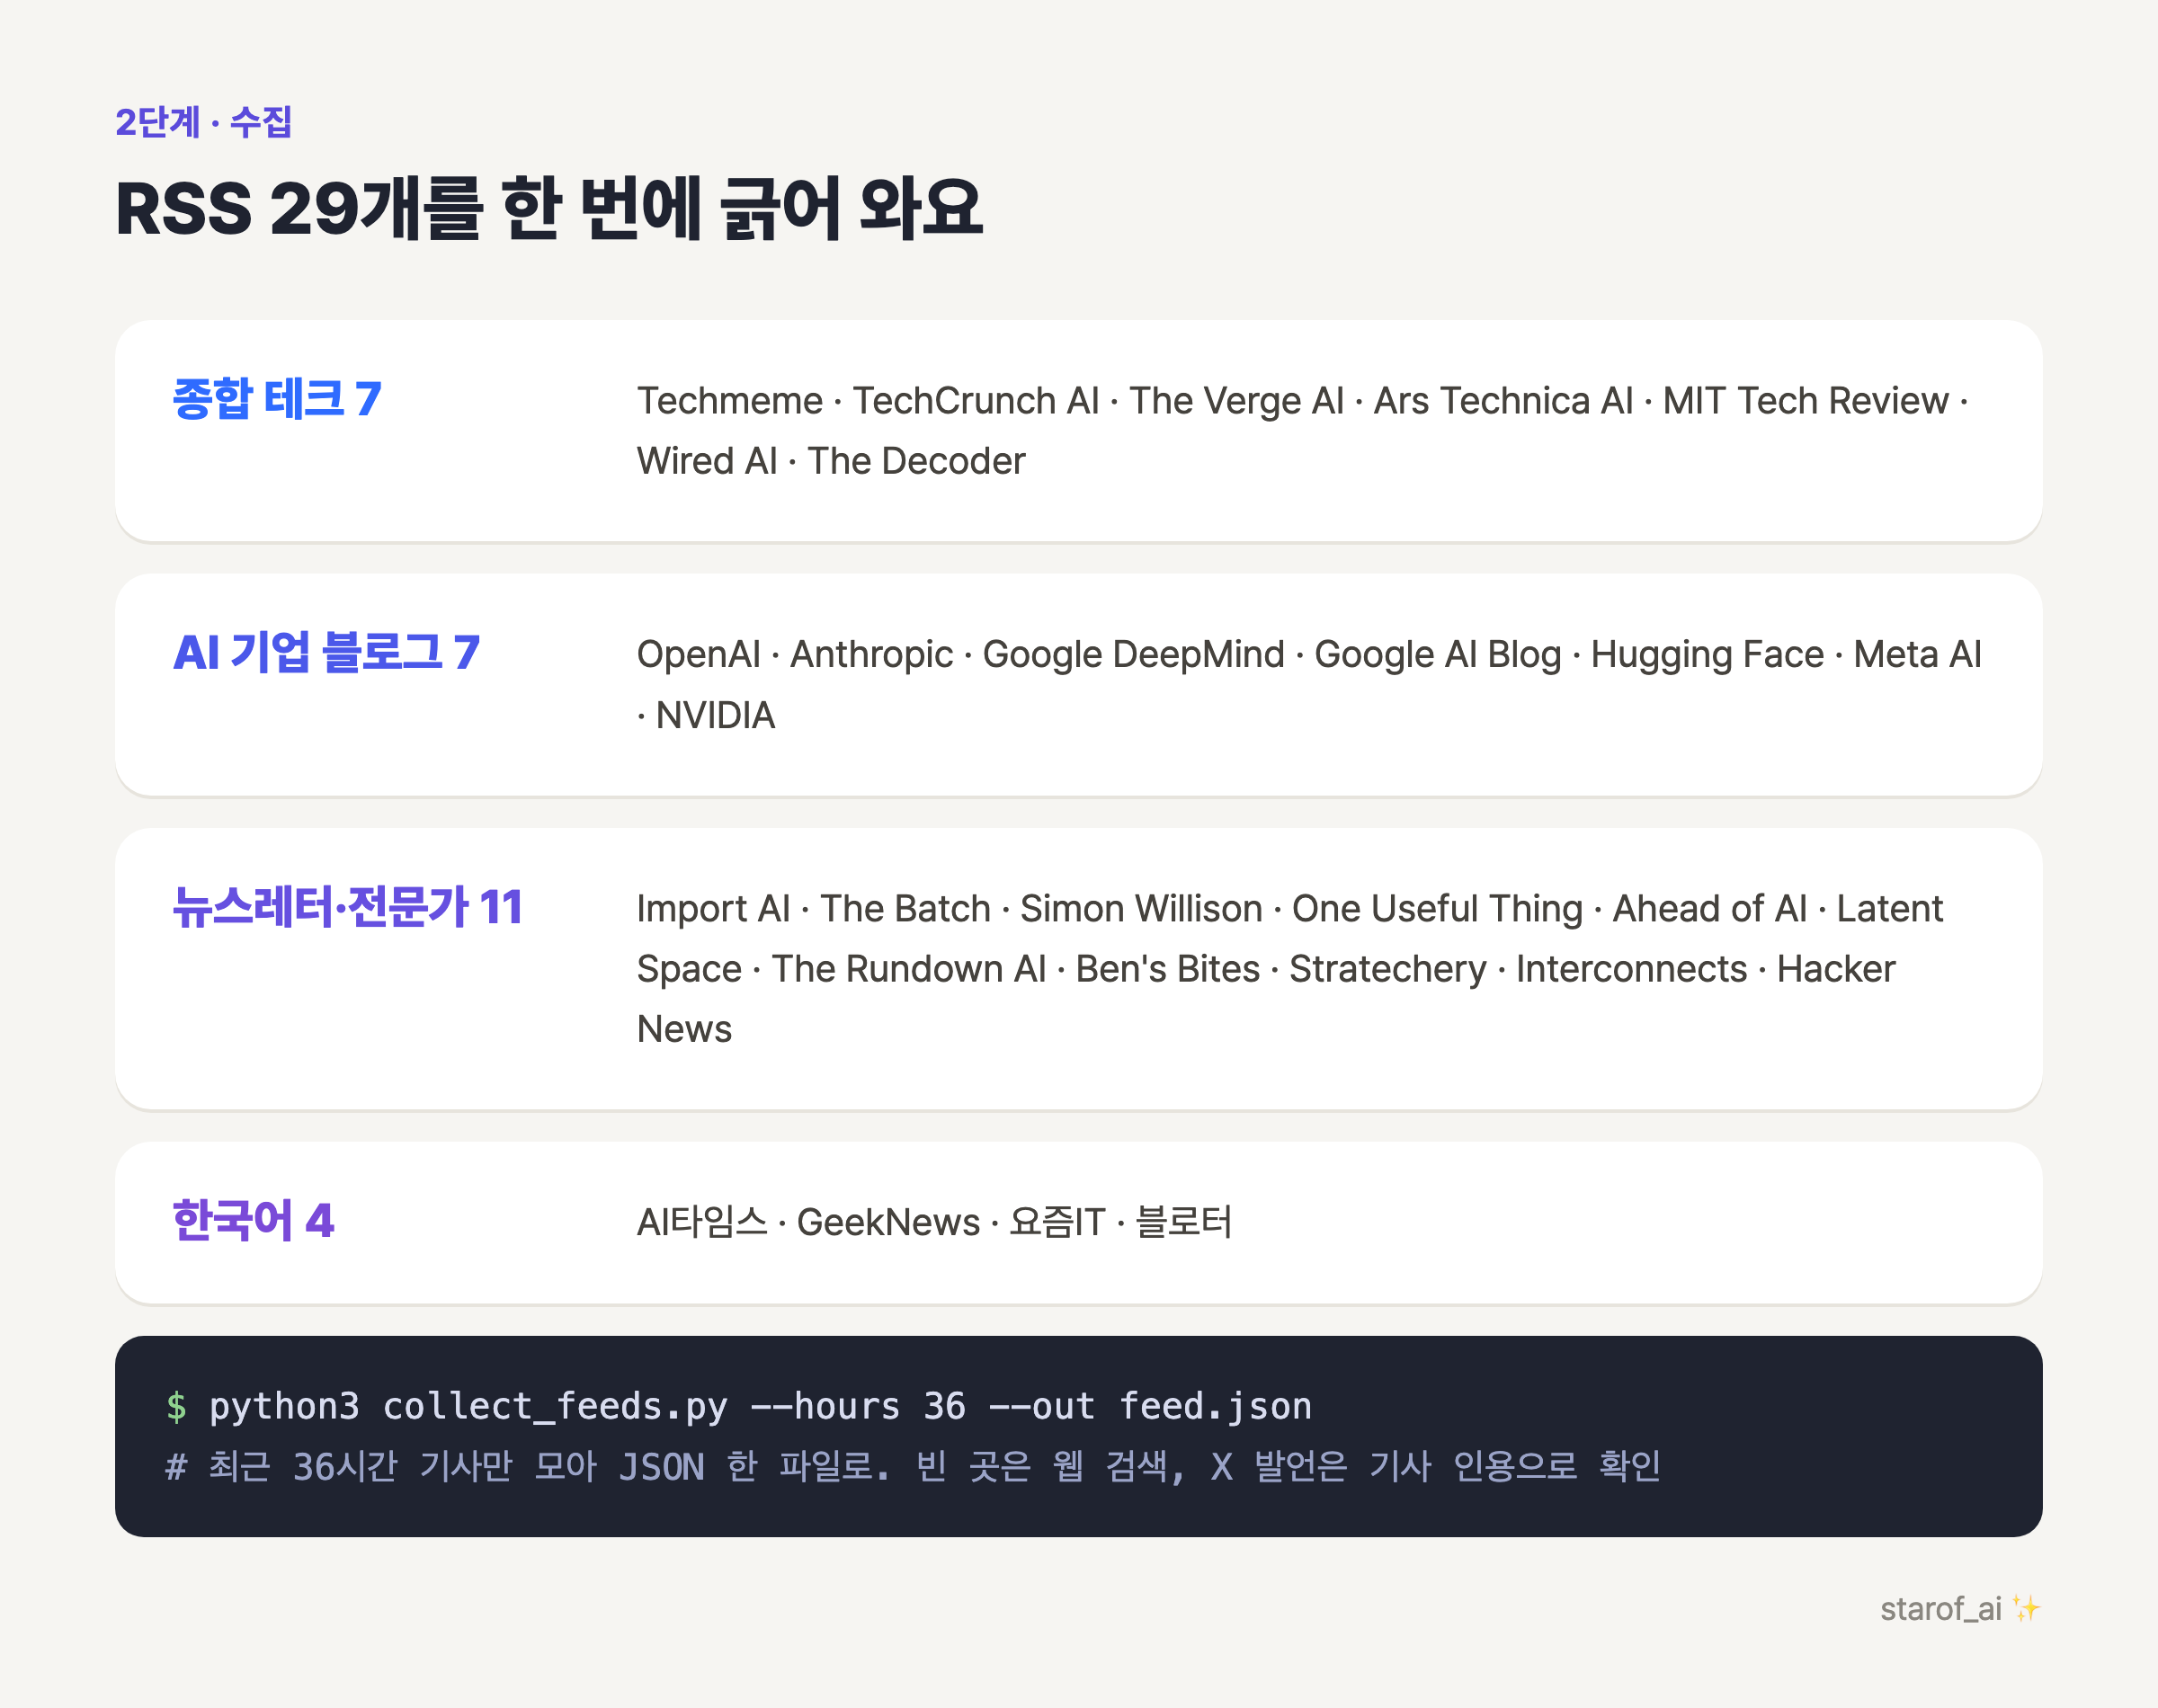The width and height of the screenshot is (2158, 1708).
Task: Click 'MIT Tech Review' source name
Action: pos(1805,401)
